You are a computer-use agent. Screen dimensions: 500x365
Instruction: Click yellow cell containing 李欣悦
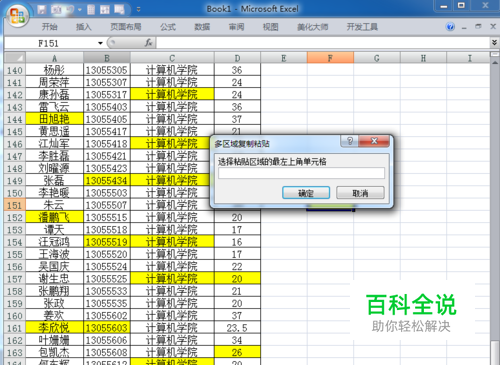tap(54, 328)
